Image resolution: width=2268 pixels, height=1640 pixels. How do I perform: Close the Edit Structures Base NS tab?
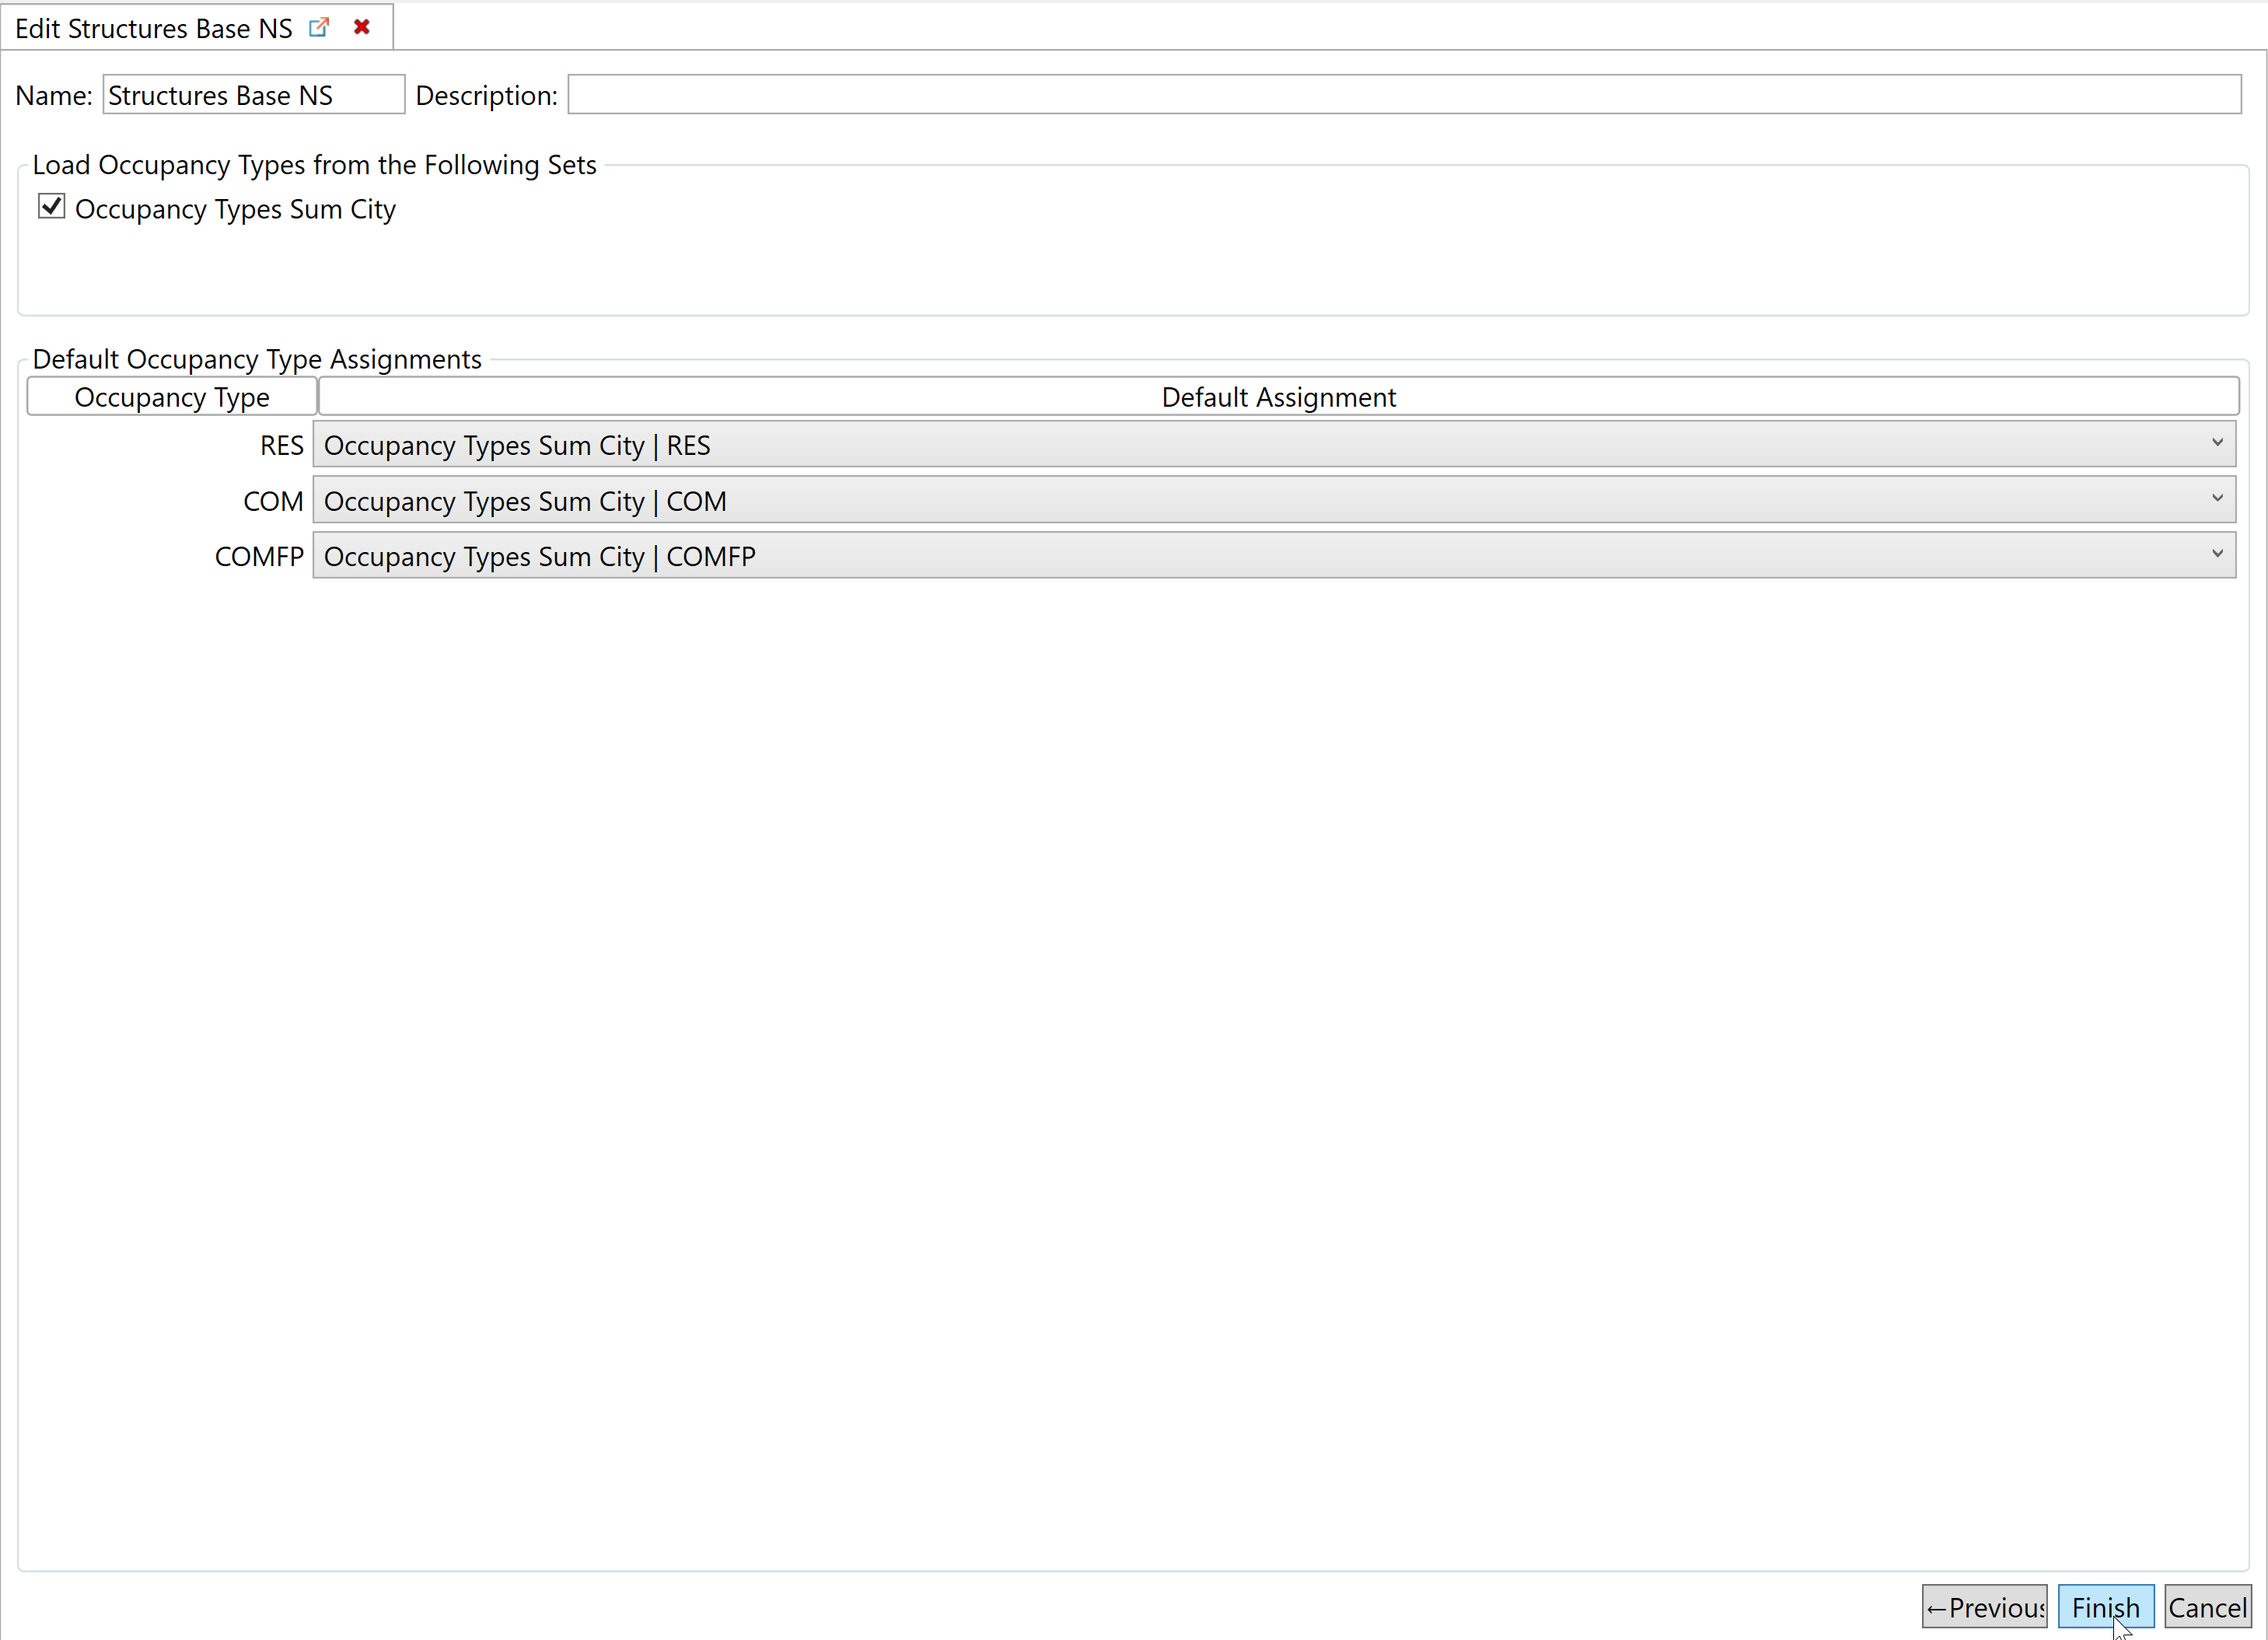[x=362, y=28]
